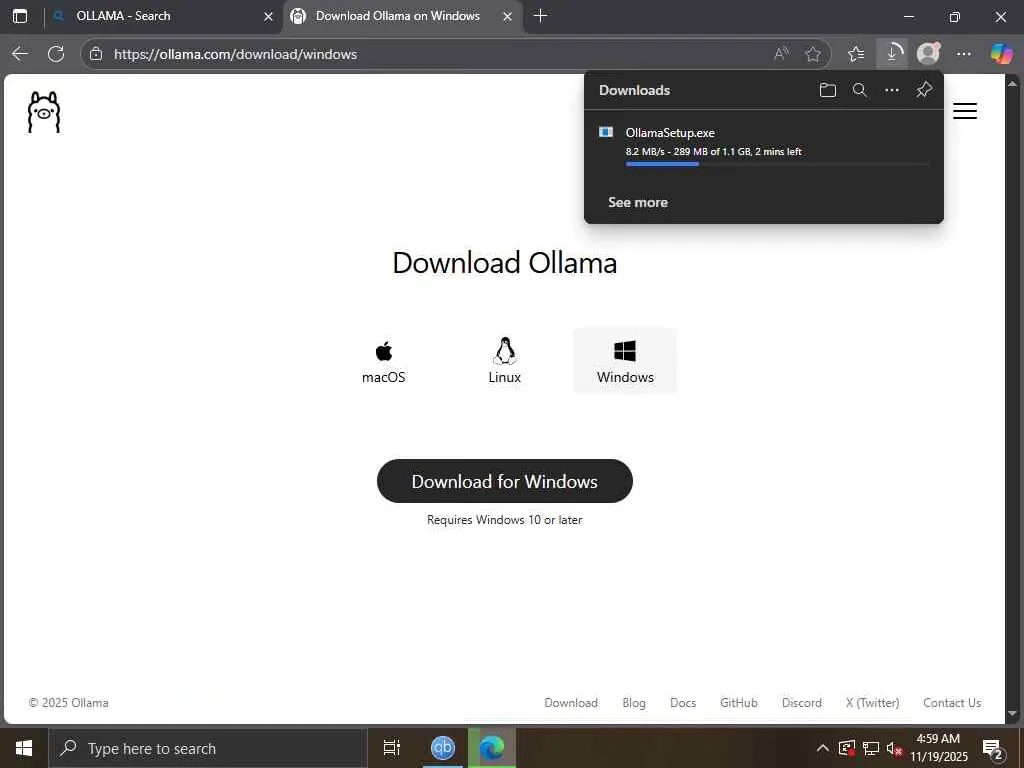This screenshot has height=768, width=1024.
Task: Click the page scrollbar down arrow
Action: pyautogui.click(x=1013, y=714)
